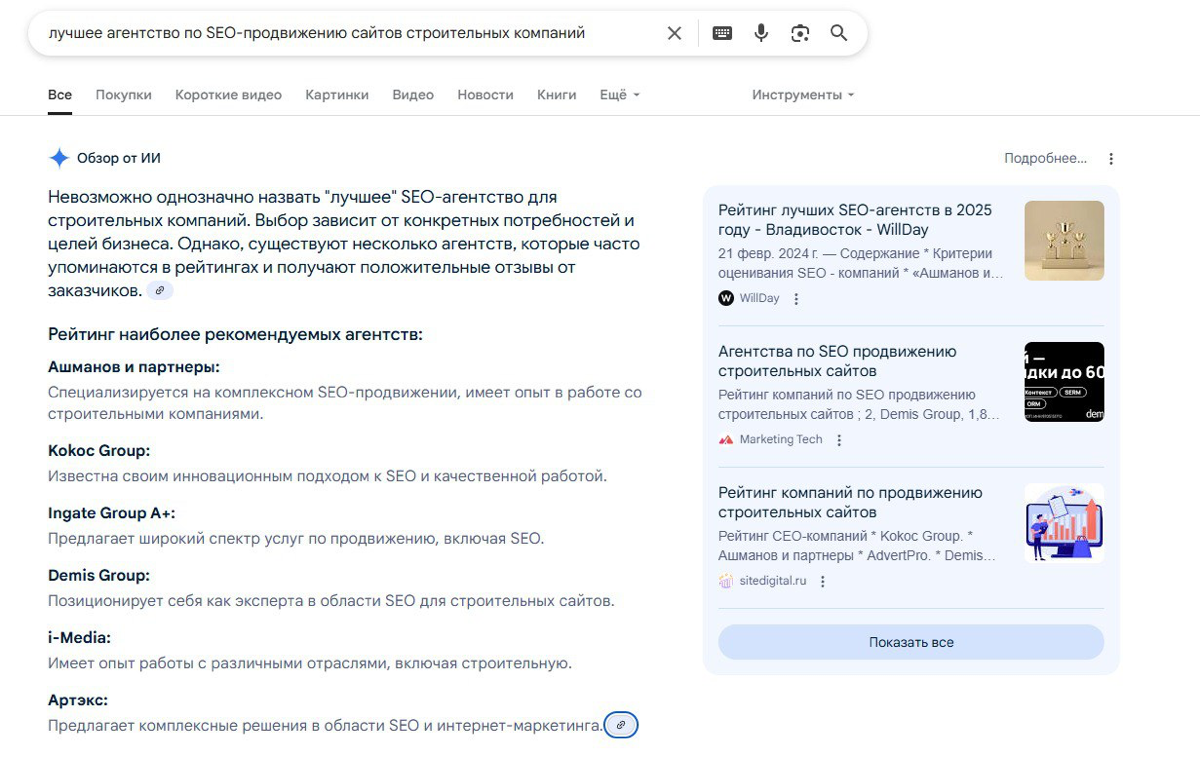Open the Книги tab
Image resolution: width=1200 pixels, height=757 pixels.
557,95
